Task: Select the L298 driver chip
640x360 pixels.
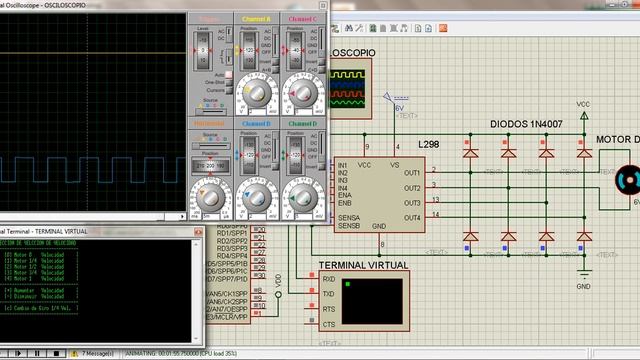Action: [379, 195]
